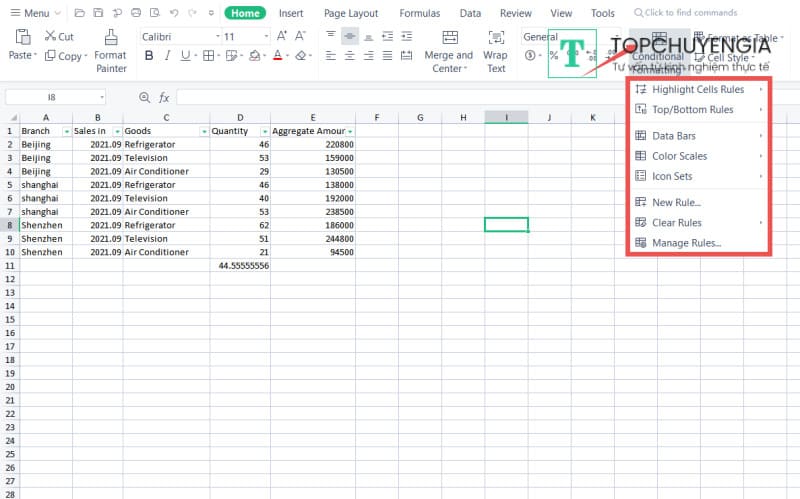Click the New Rule option
The width and height of the screenshot is (800, 499).
[676, 202]
